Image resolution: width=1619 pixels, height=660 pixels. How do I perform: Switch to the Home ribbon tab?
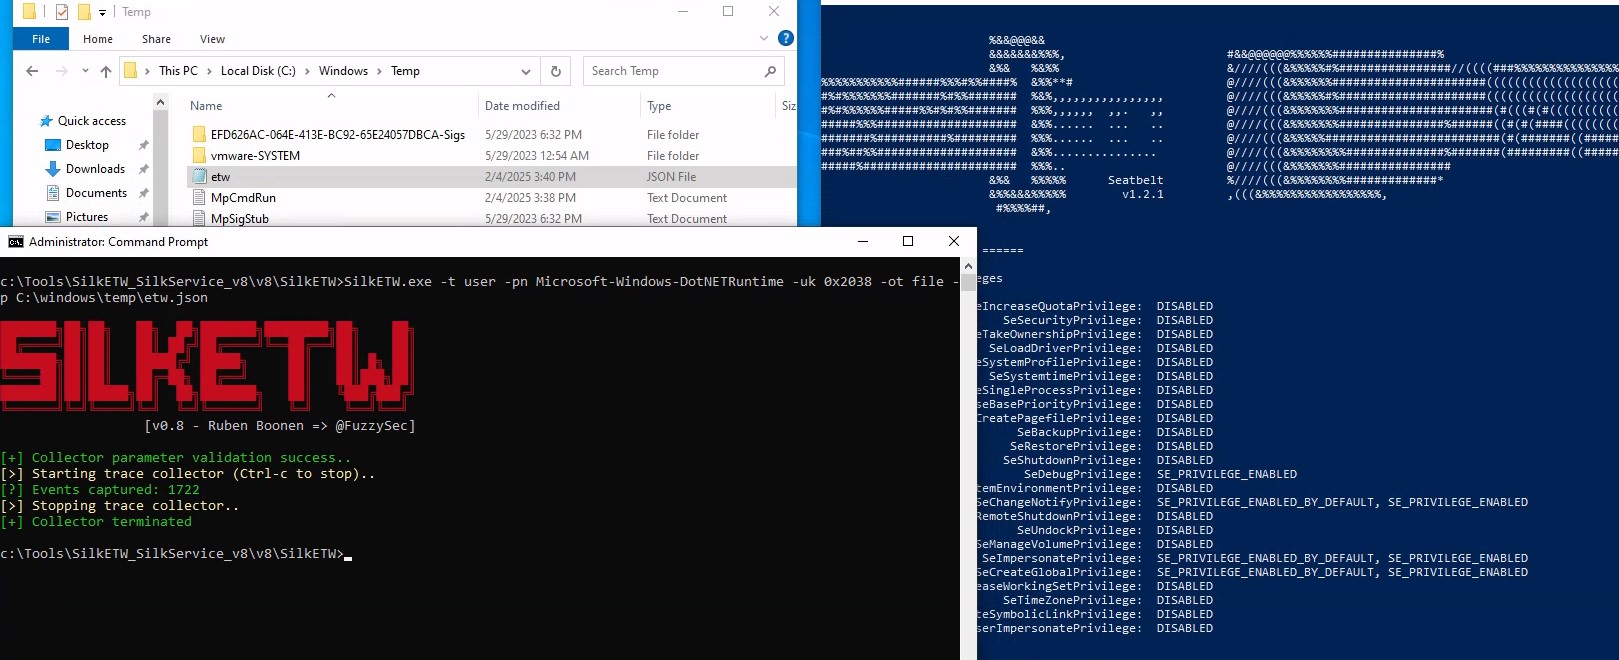(x=98, y=39)
